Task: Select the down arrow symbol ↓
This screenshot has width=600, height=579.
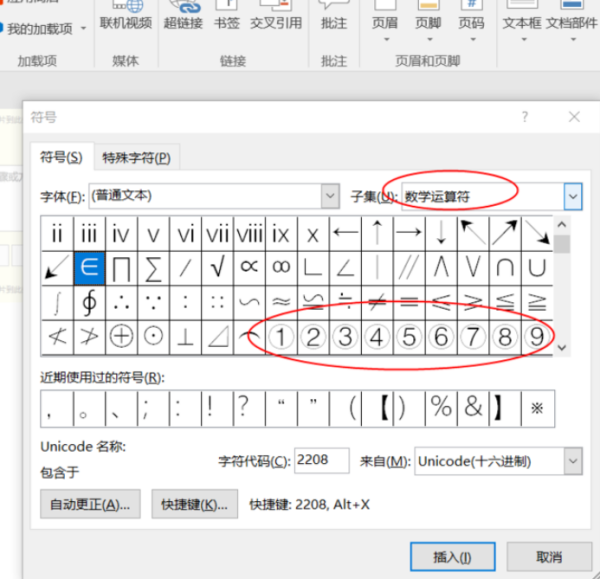Action: (441, 233)
